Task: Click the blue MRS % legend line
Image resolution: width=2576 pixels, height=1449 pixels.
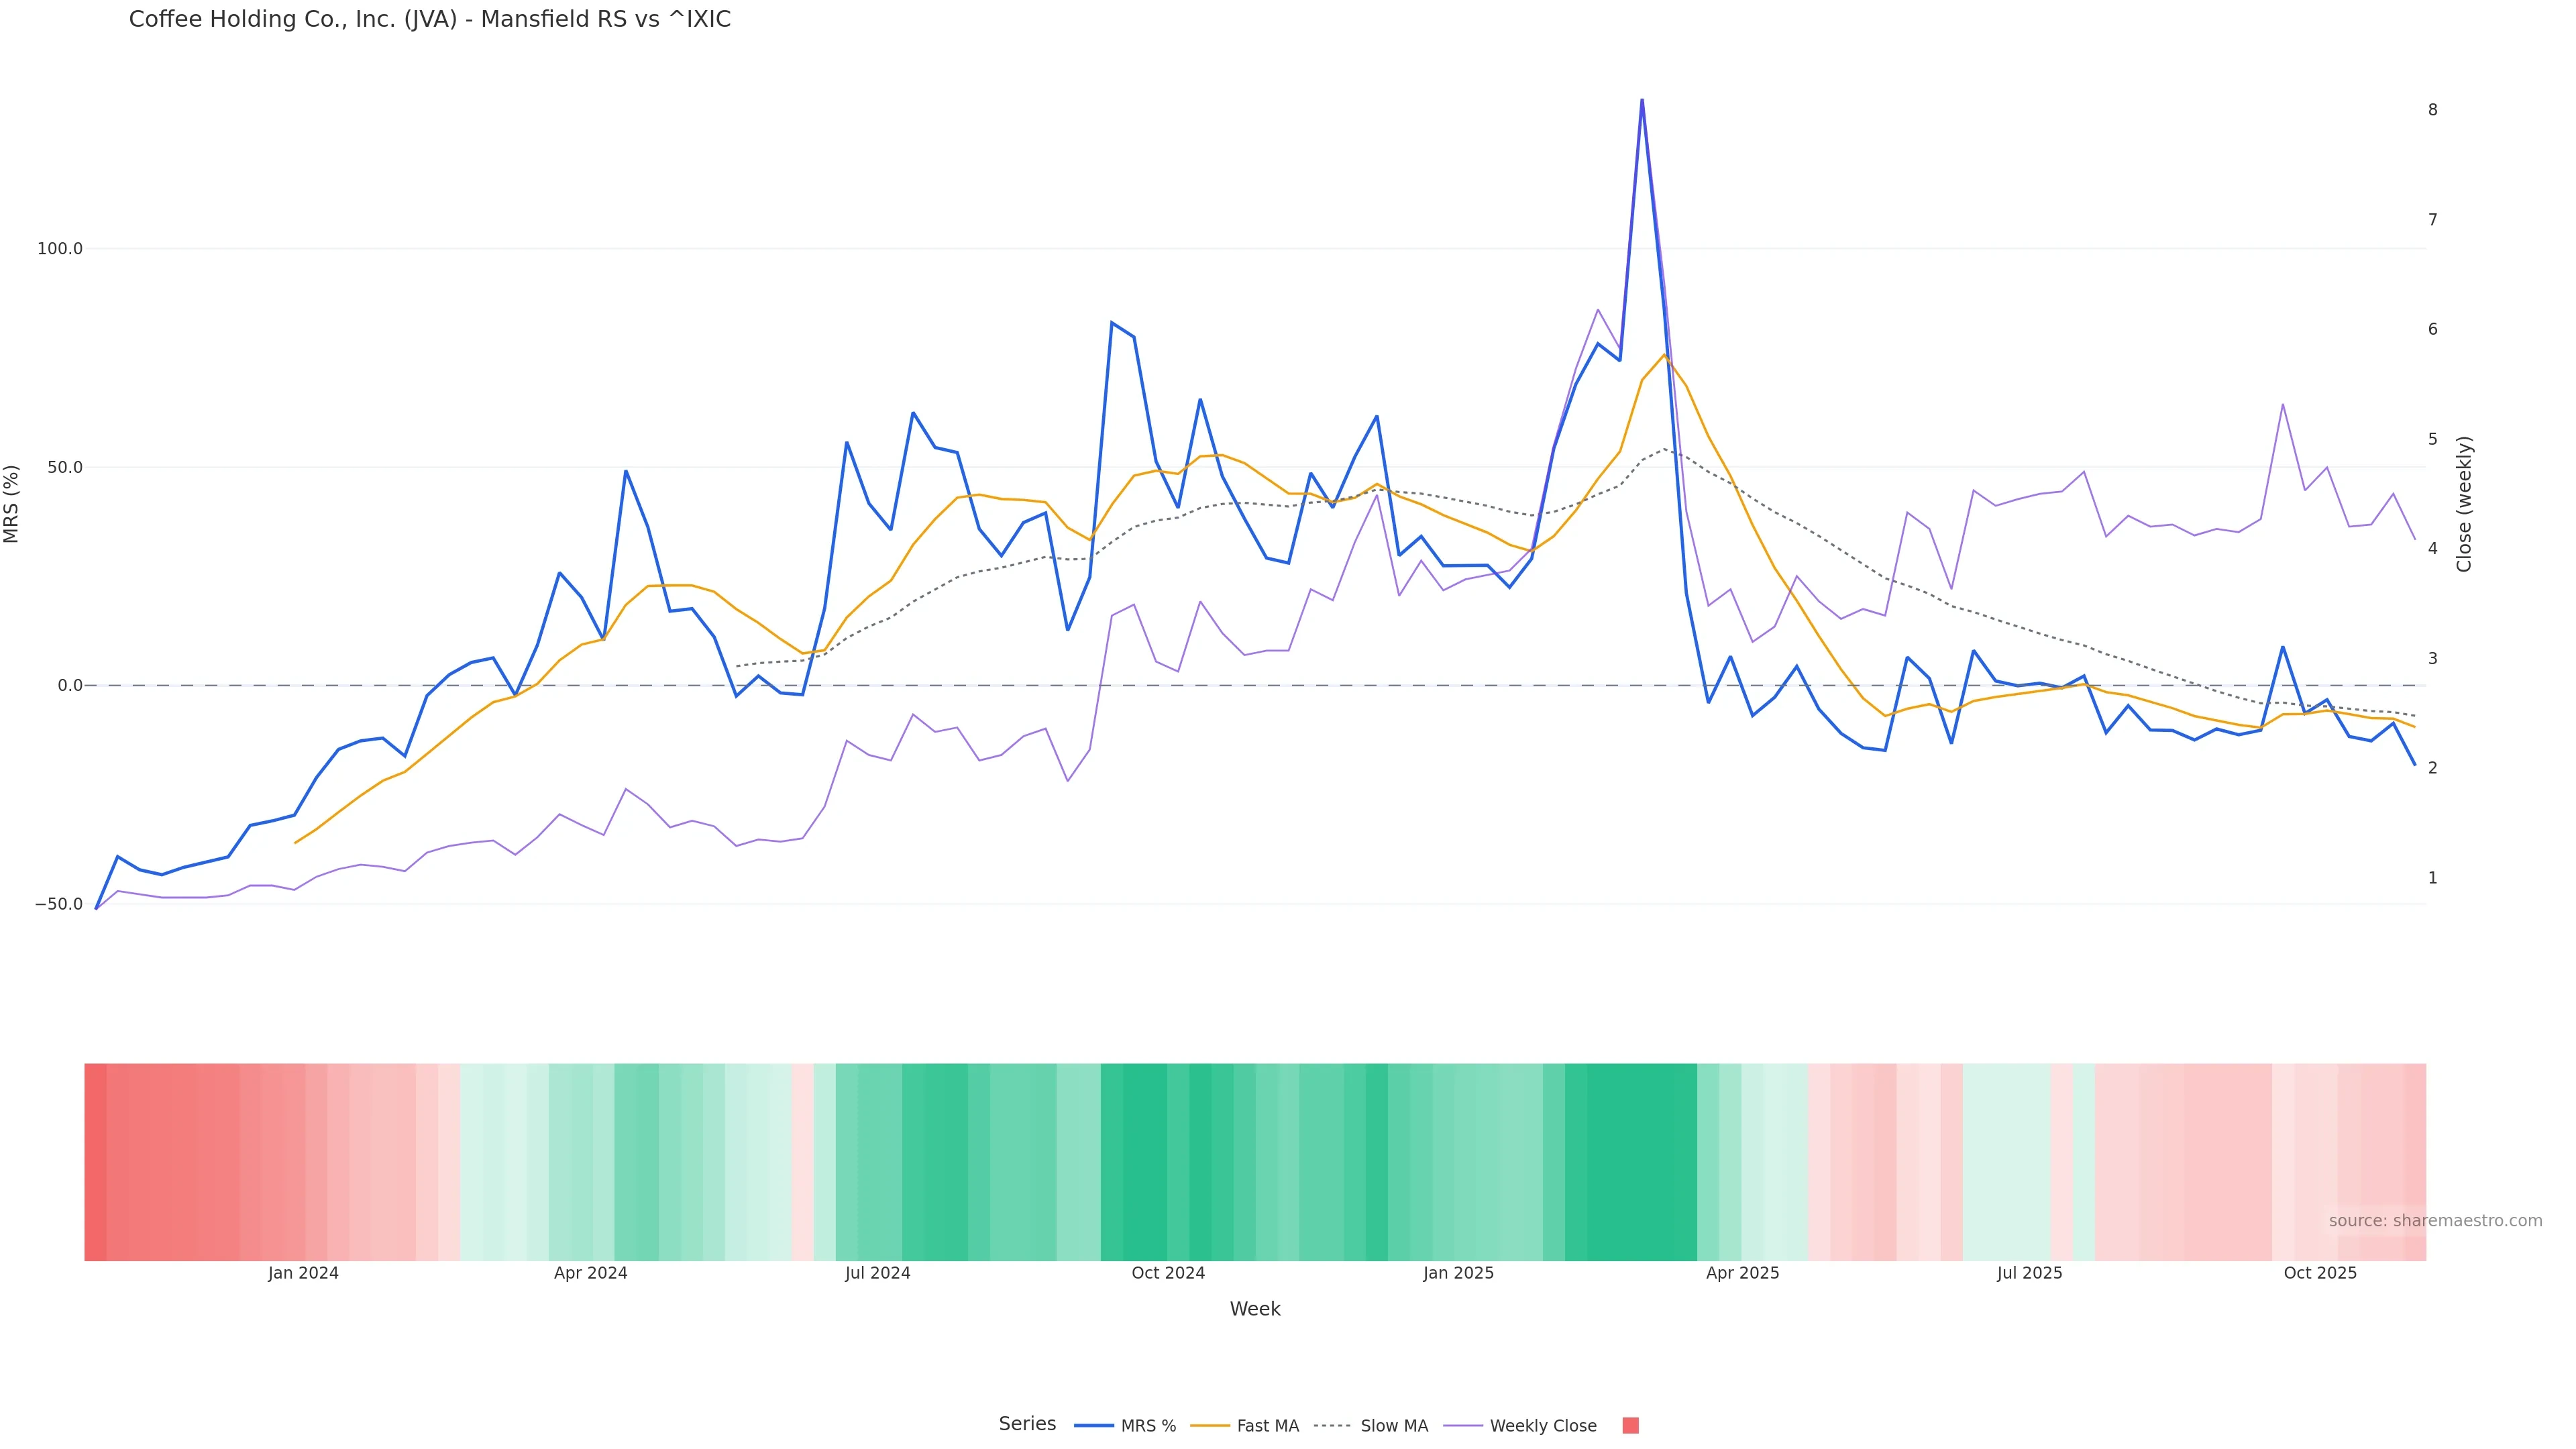Action: point(1094,1426)
